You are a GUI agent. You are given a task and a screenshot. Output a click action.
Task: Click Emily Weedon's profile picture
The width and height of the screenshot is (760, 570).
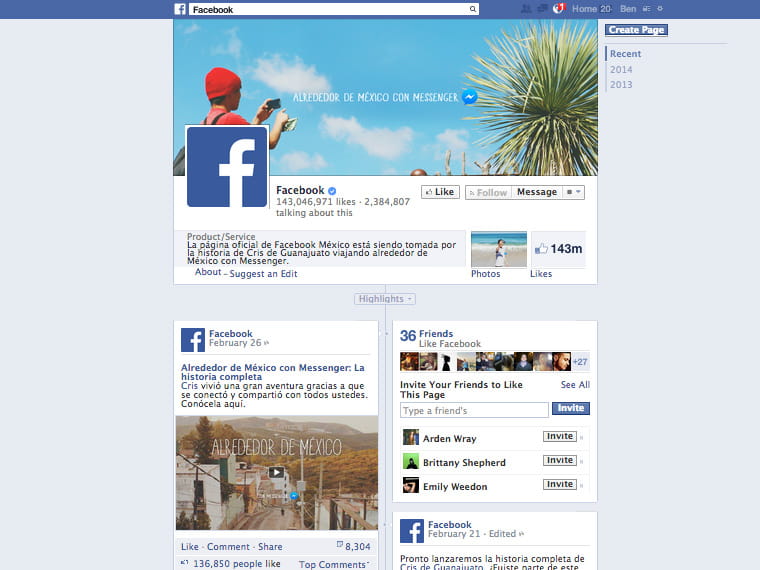click(411, 485)
